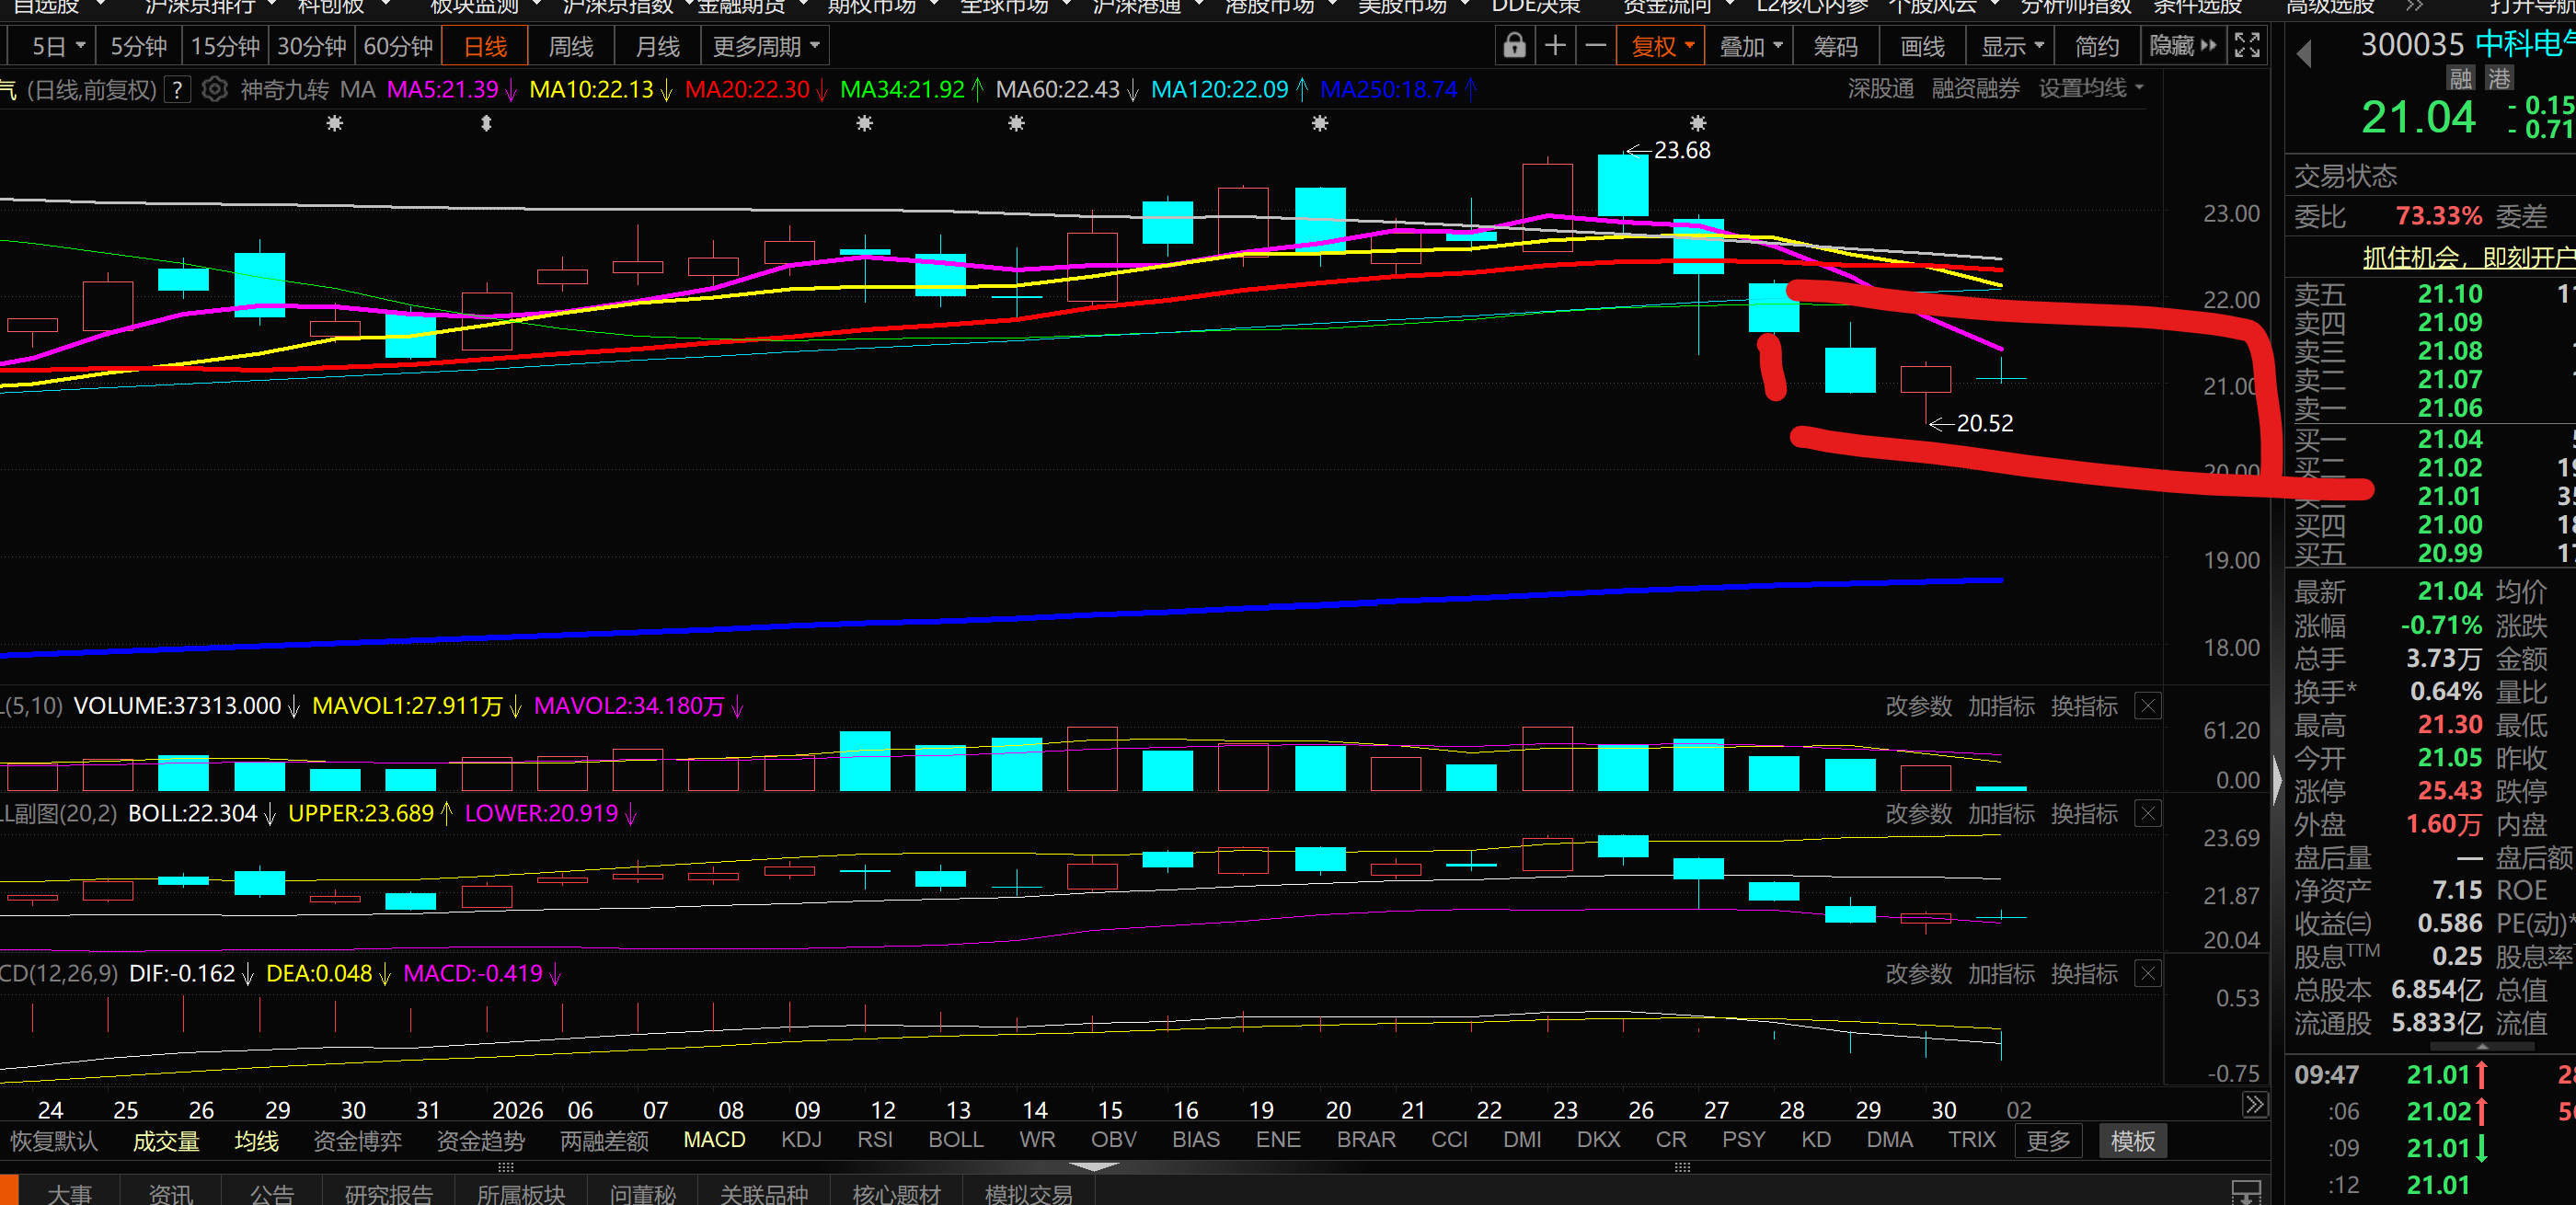2576x1205 pixels.
Task: Click the lock icon in chart toolbar
Action: [x=1514, y=46]
